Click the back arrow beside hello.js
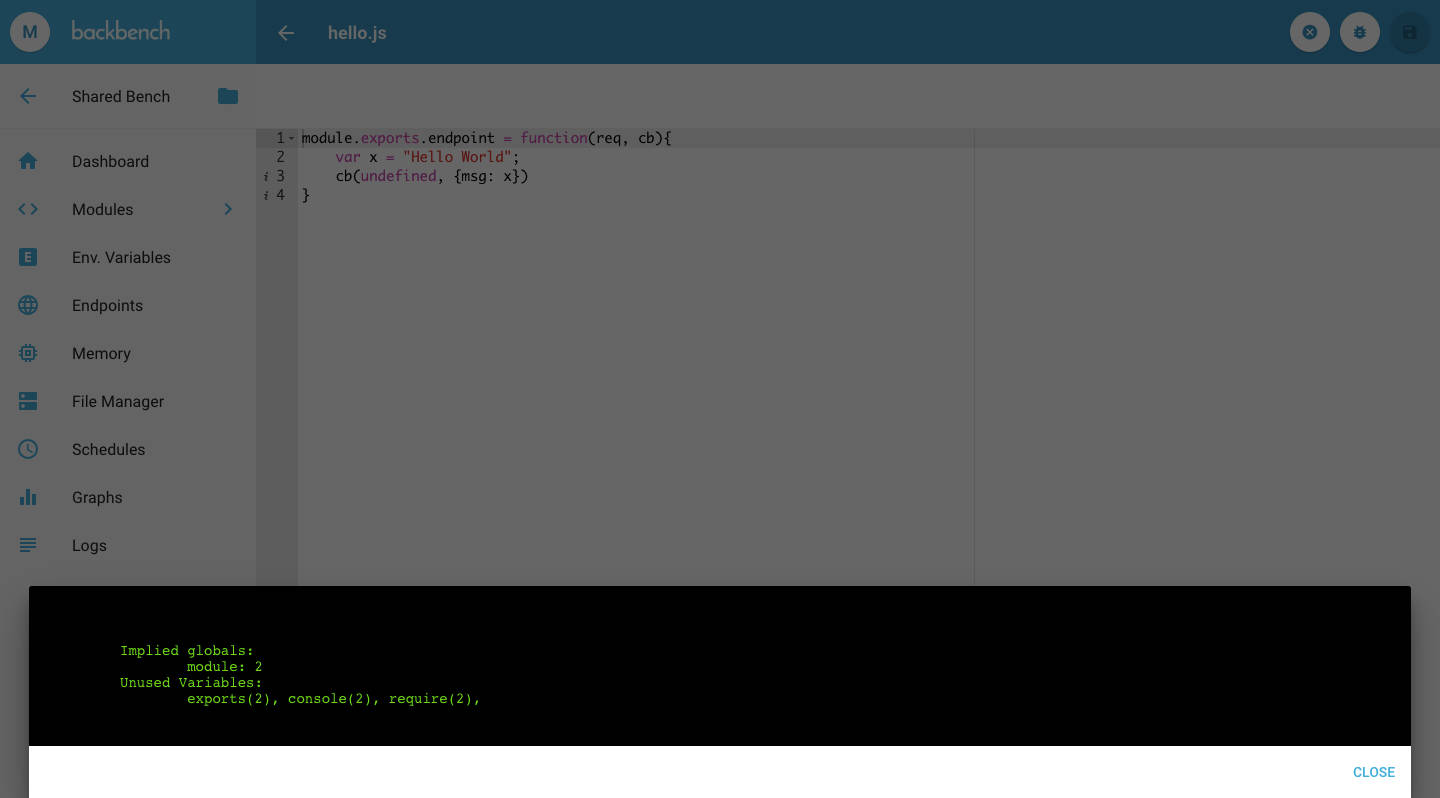Image resolution: width=1440 pixels, height=798 pixels. 286,33
